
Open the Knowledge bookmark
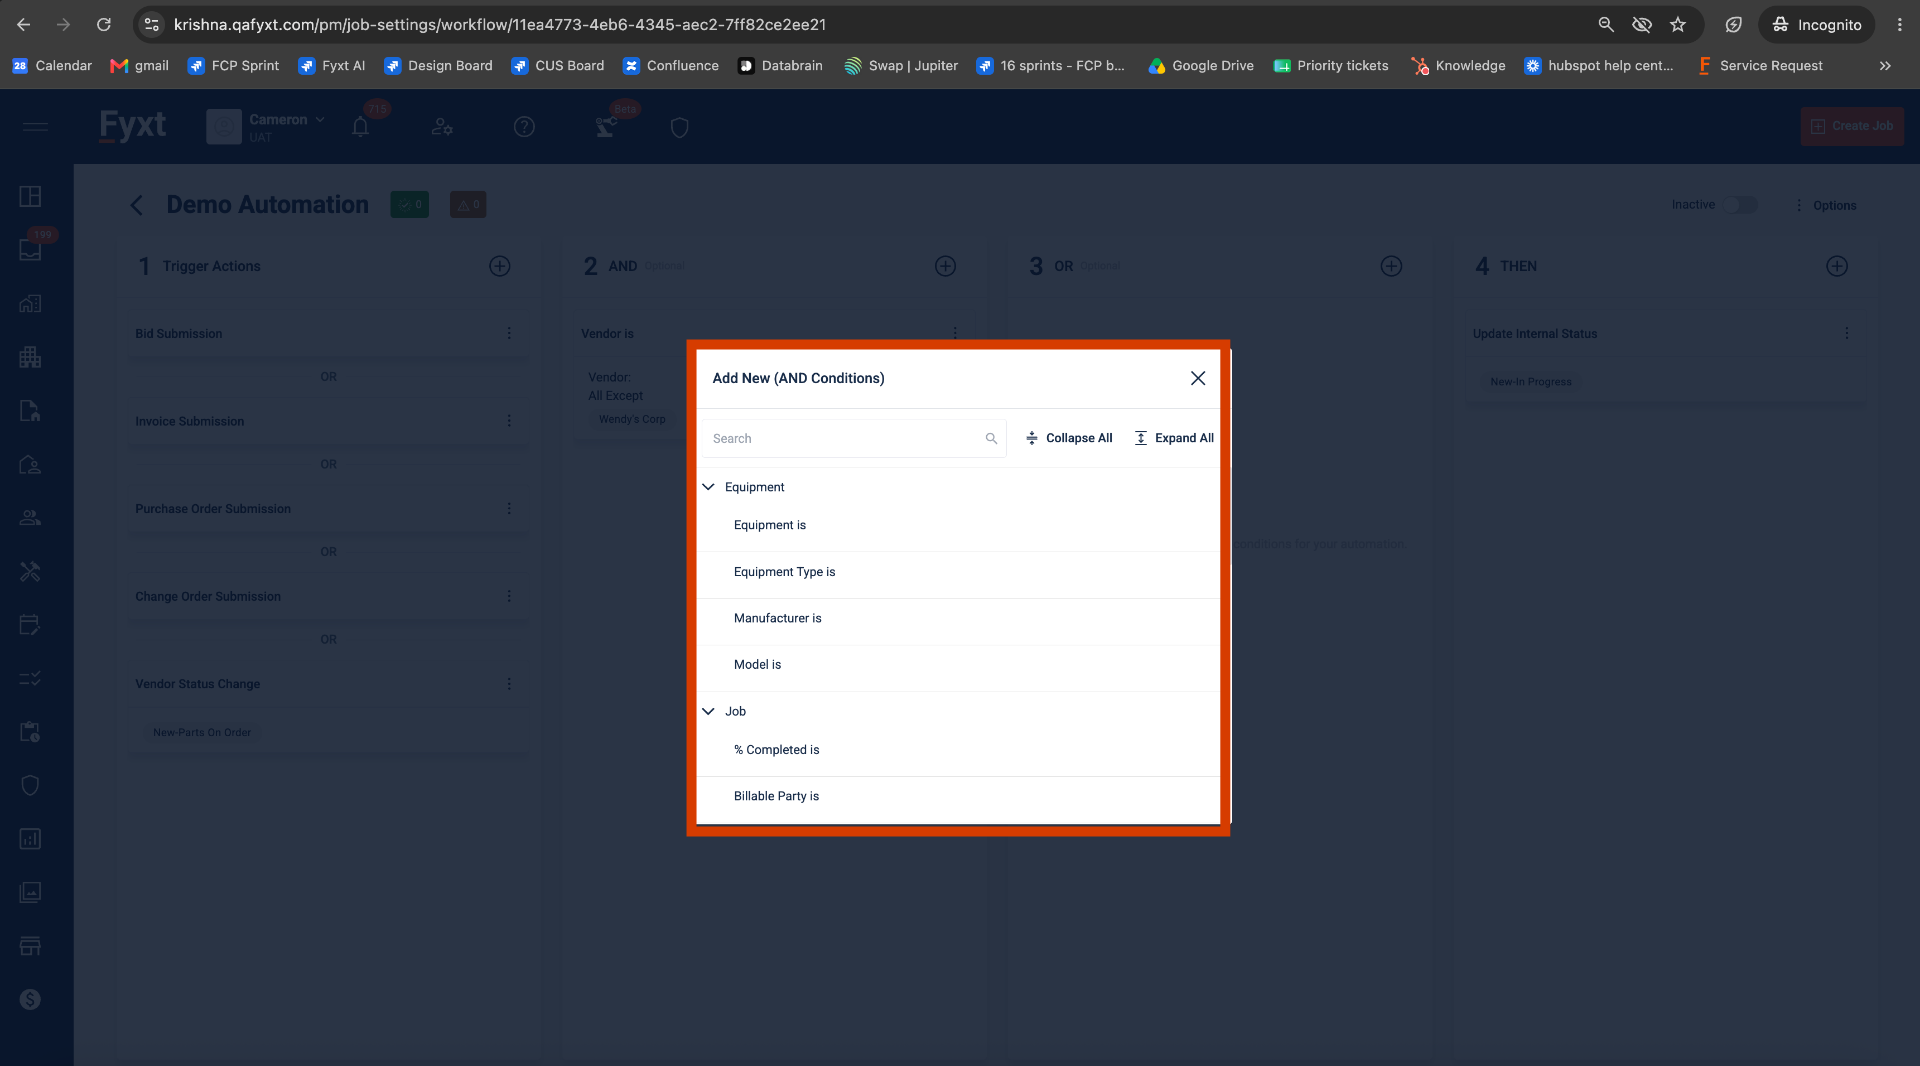1458,66
